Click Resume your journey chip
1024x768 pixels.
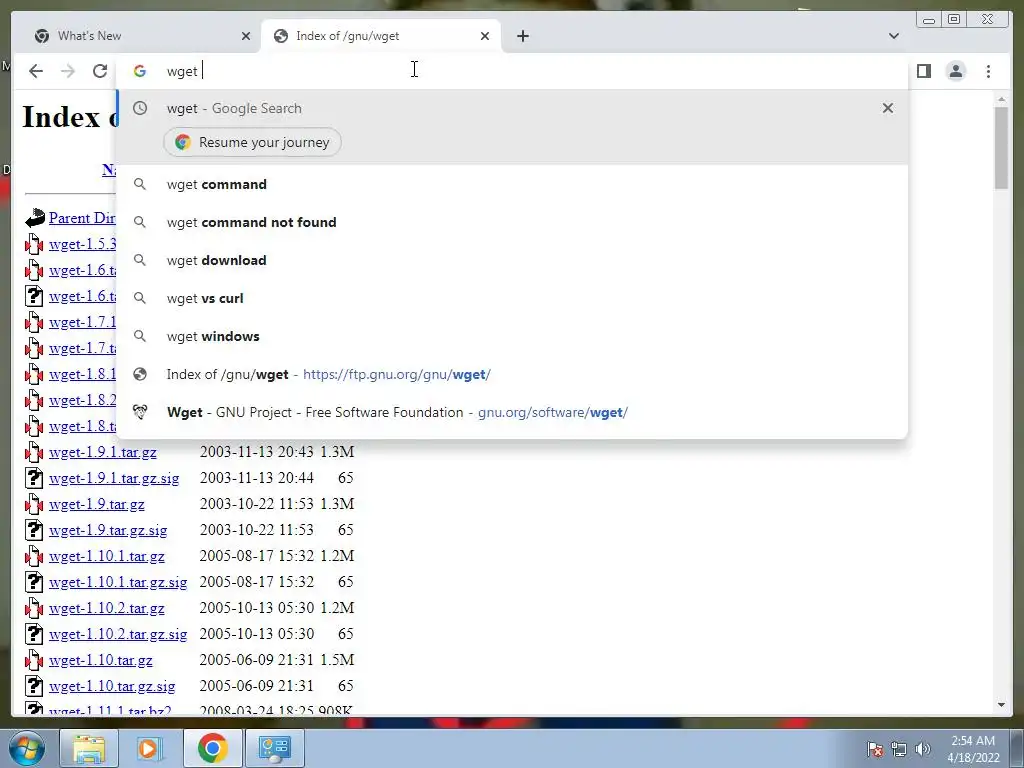tap(252, 142)
